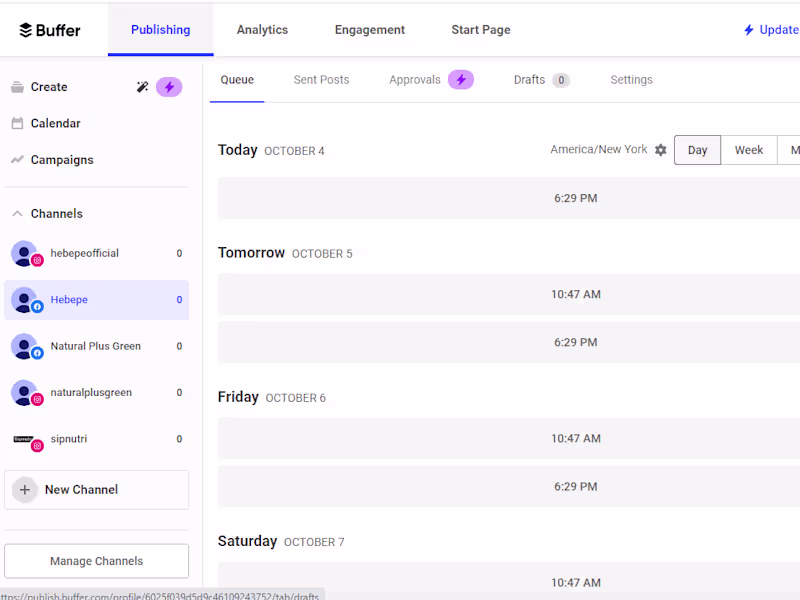Switch queue view to Day
This screenshot has width=800, height=600.
[x=697, y=150]
